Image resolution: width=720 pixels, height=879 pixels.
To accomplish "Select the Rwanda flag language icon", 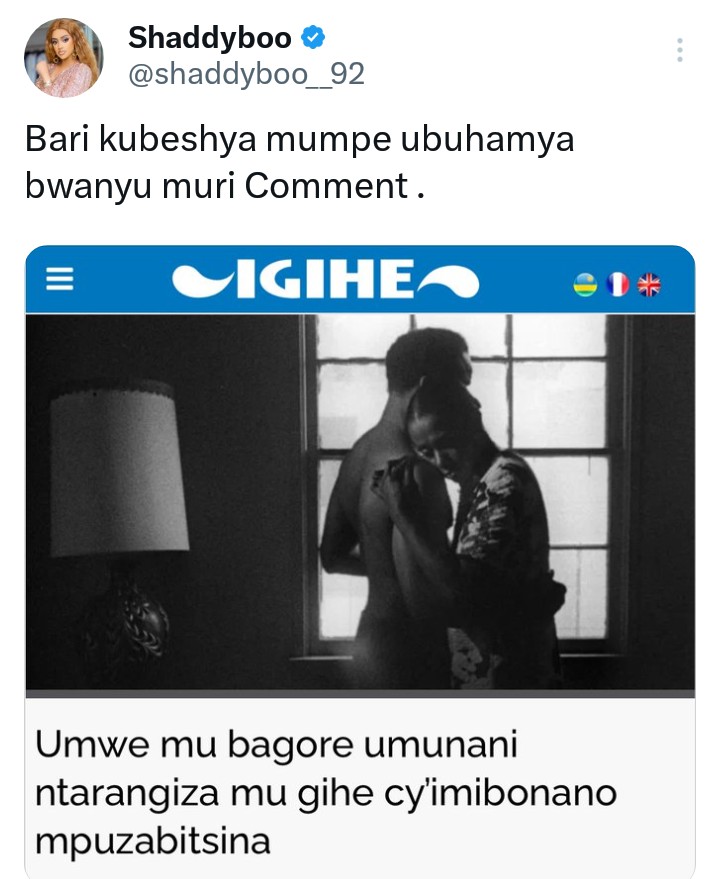I will click(585, 285).
